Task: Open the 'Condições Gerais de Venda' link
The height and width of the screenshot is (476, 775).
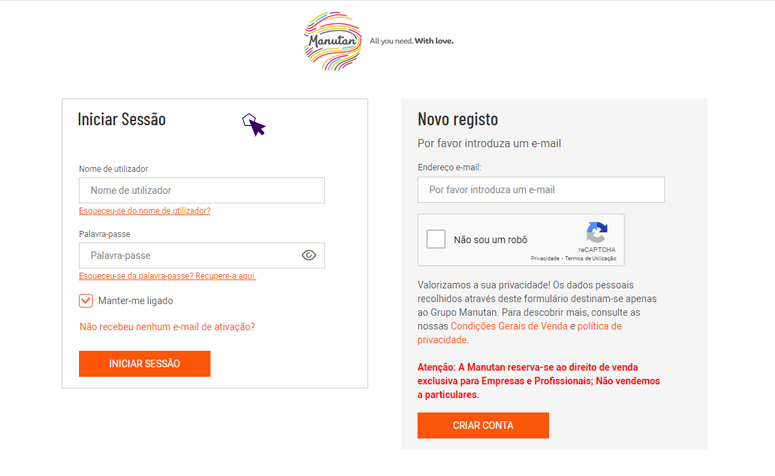Action: tap(509, 326)
